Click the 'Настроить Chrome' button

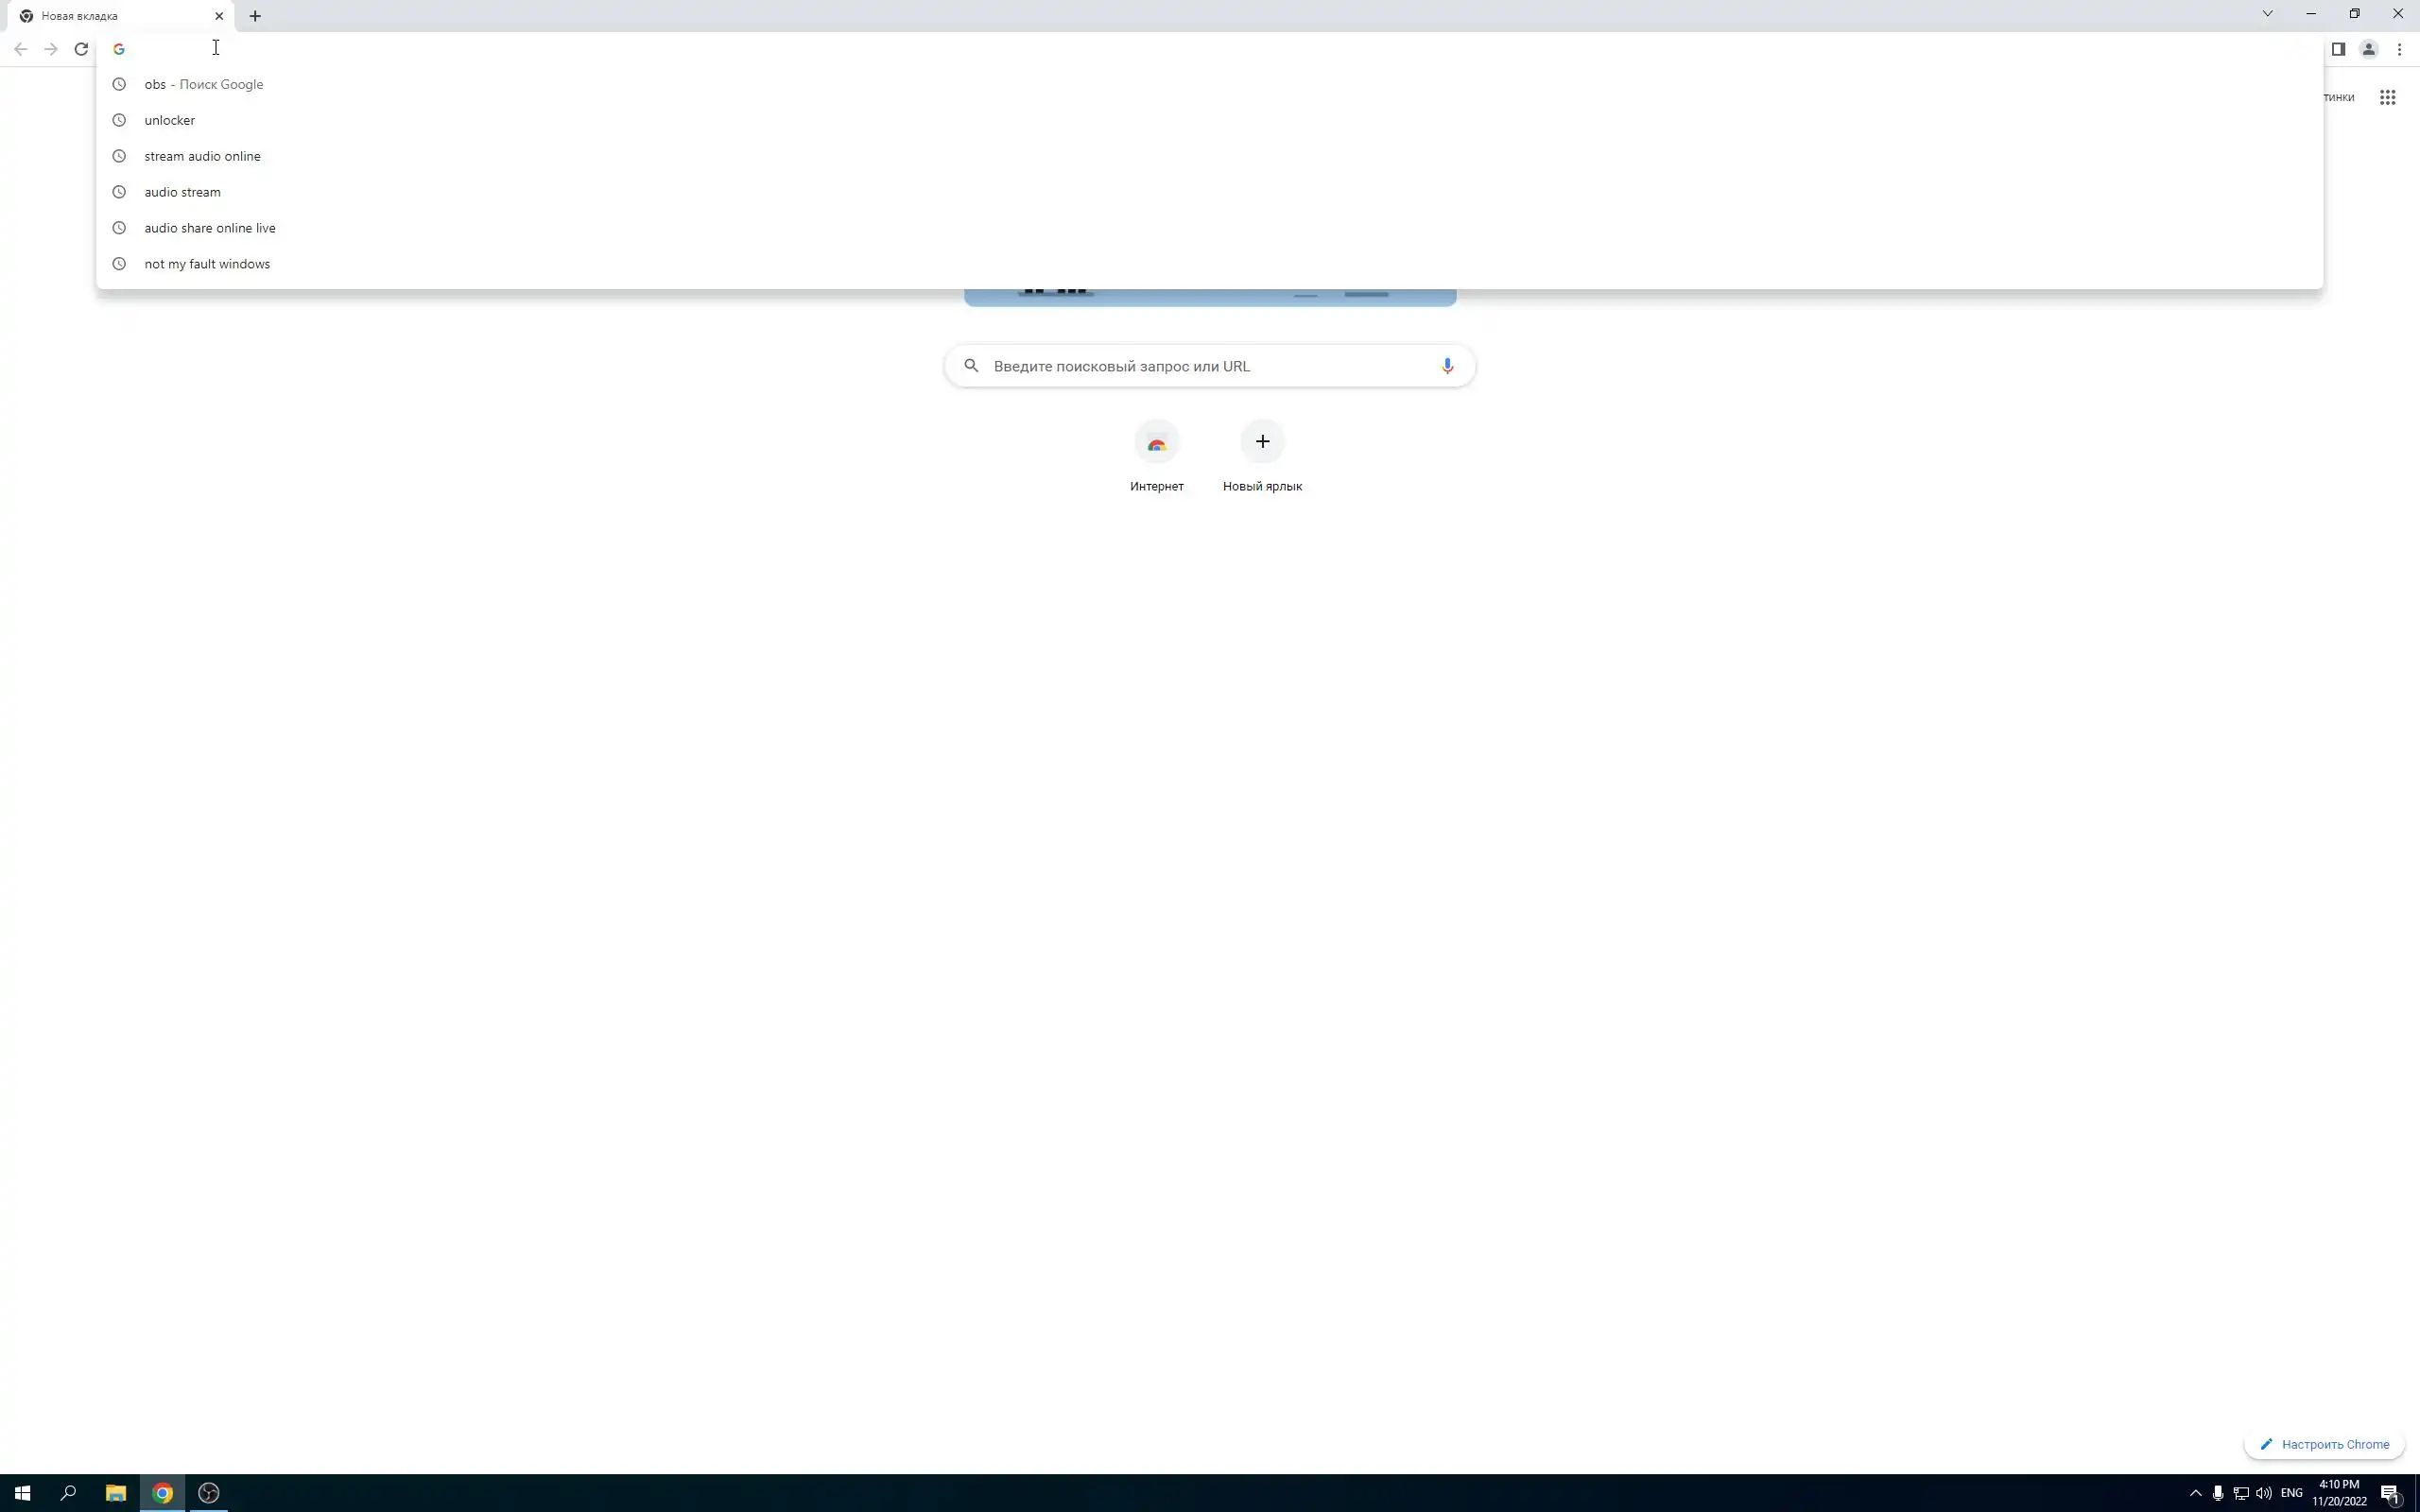[2324, 1444]
